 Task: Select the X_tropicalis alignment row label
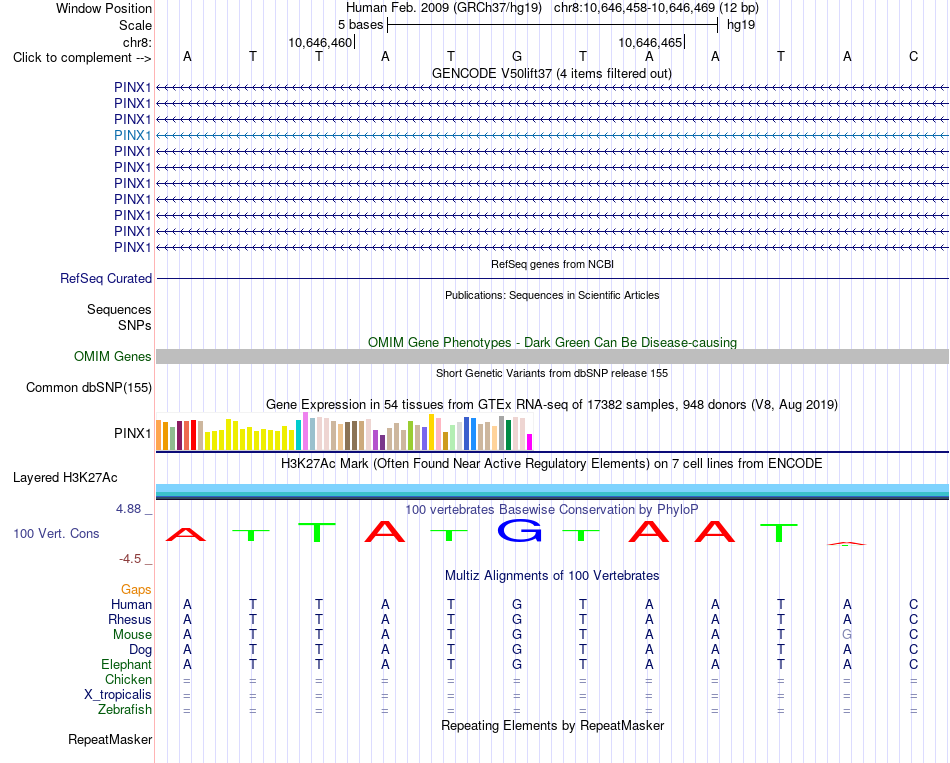coord(118,695)
